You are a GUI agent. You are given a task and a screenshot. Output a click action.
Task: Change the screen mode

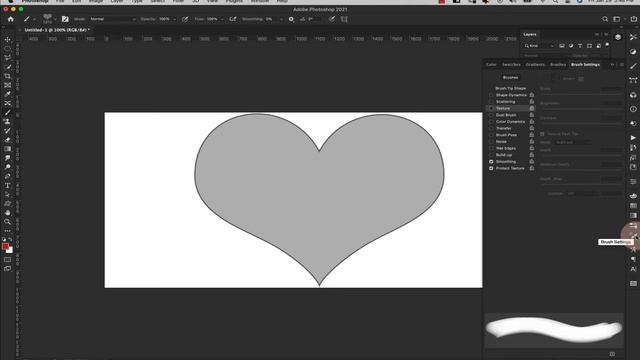pyautogui.click(x=7, y=269)
